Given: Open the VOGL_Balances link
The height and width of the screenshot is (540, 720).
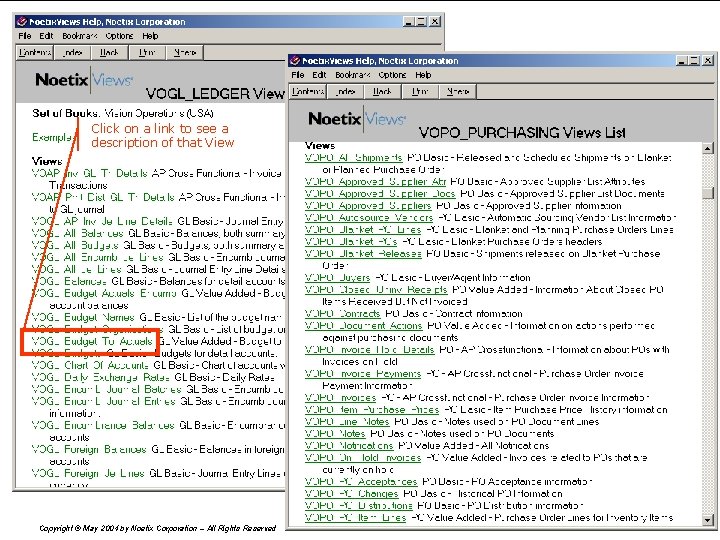Looking at the screenshot, I should tap(69, 281).
